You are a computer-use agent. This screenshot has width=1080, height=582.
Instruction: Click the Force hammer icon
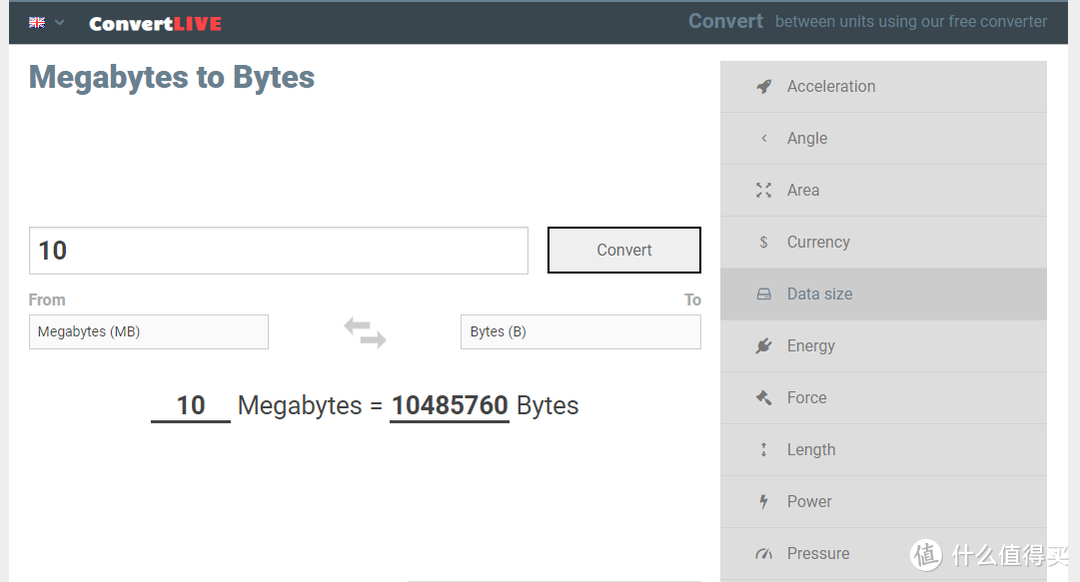pyautogui.click(x=764, y=398)
